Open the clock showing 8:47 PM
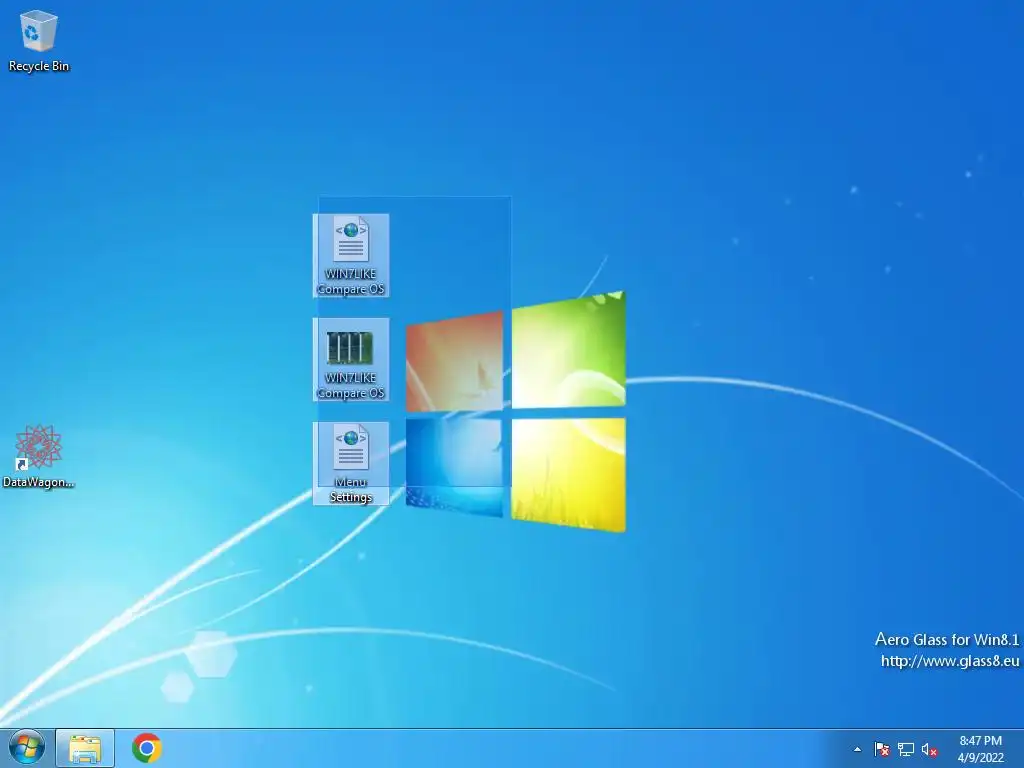The width and height of the screenshot is (1024, 768). coord(980,749)
